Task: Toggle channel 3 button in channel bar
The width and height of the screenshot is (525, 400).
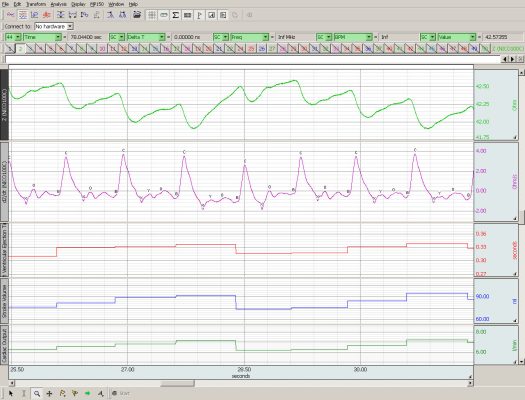Action: coord(30,49)
